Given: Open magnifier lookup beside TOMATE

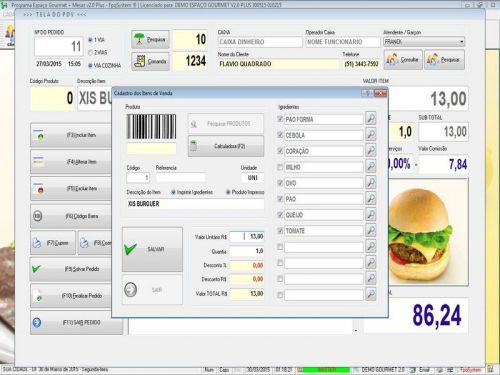Looking at the screenshot, I should [x=371, y=230].
